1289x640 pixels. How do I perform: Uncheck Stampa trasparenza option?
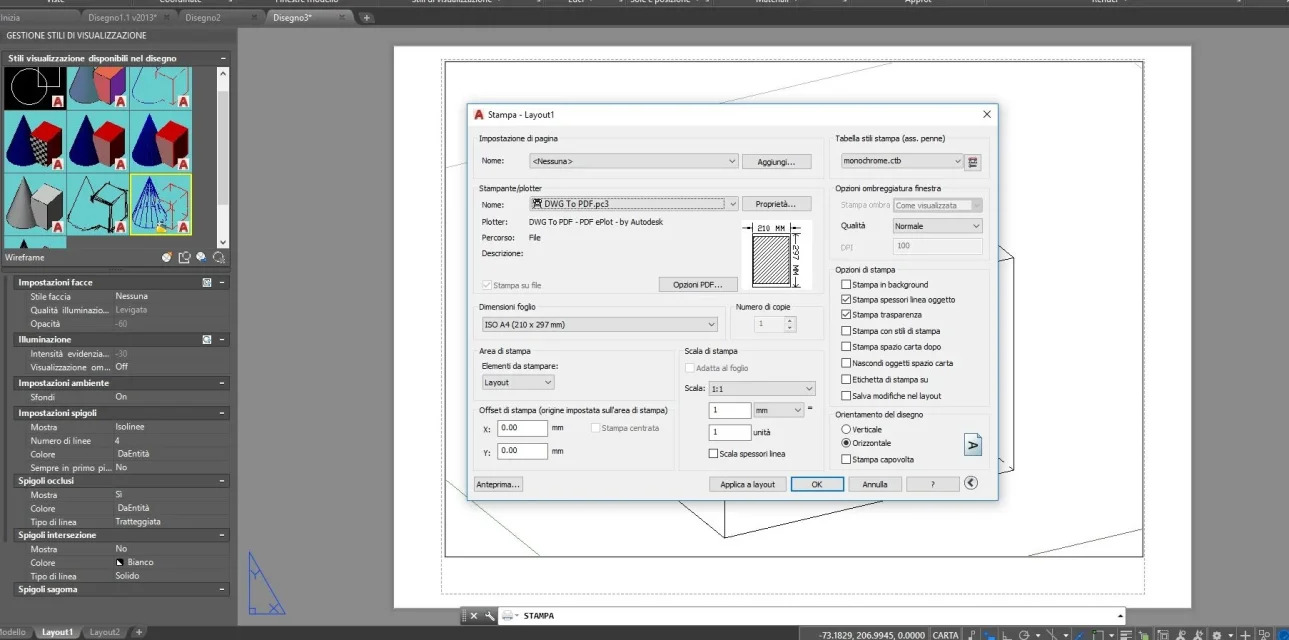pos(846,315)
